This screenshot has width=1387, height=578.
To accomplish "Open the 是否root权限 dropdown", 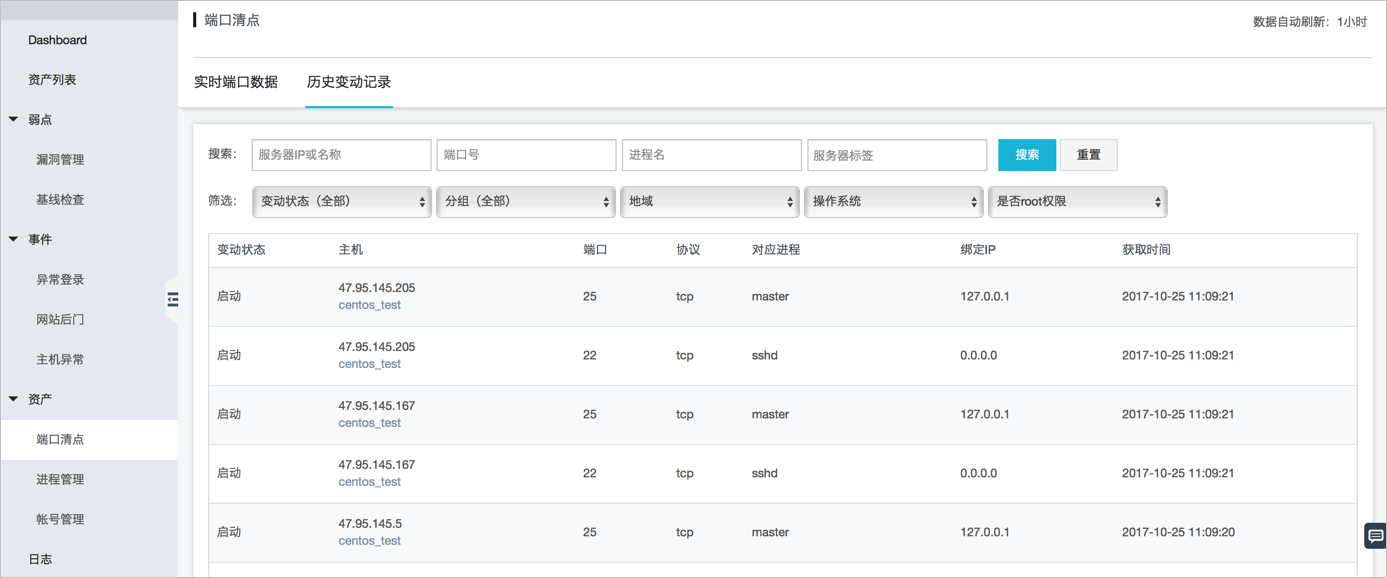I will [1077, 201].
